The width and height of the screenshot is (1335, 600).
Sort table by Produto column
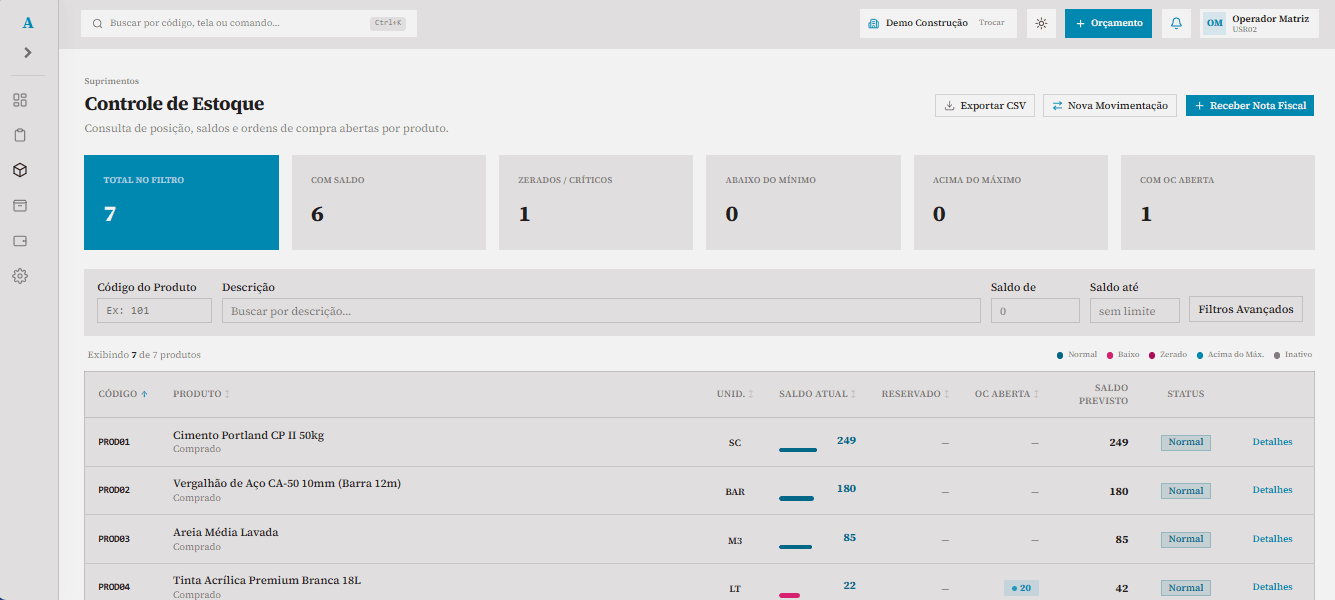pos(202,394)
